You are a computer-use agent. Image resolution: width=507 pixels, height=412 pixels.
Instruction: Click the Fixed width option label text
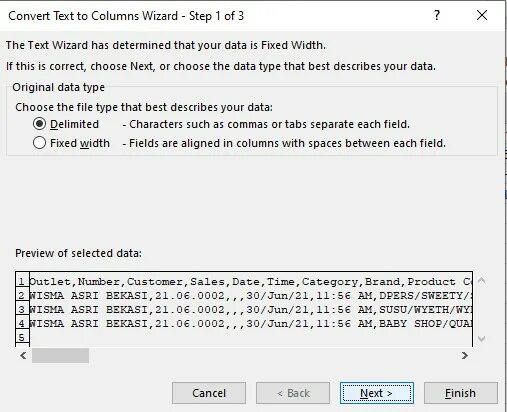pos(80,143)
